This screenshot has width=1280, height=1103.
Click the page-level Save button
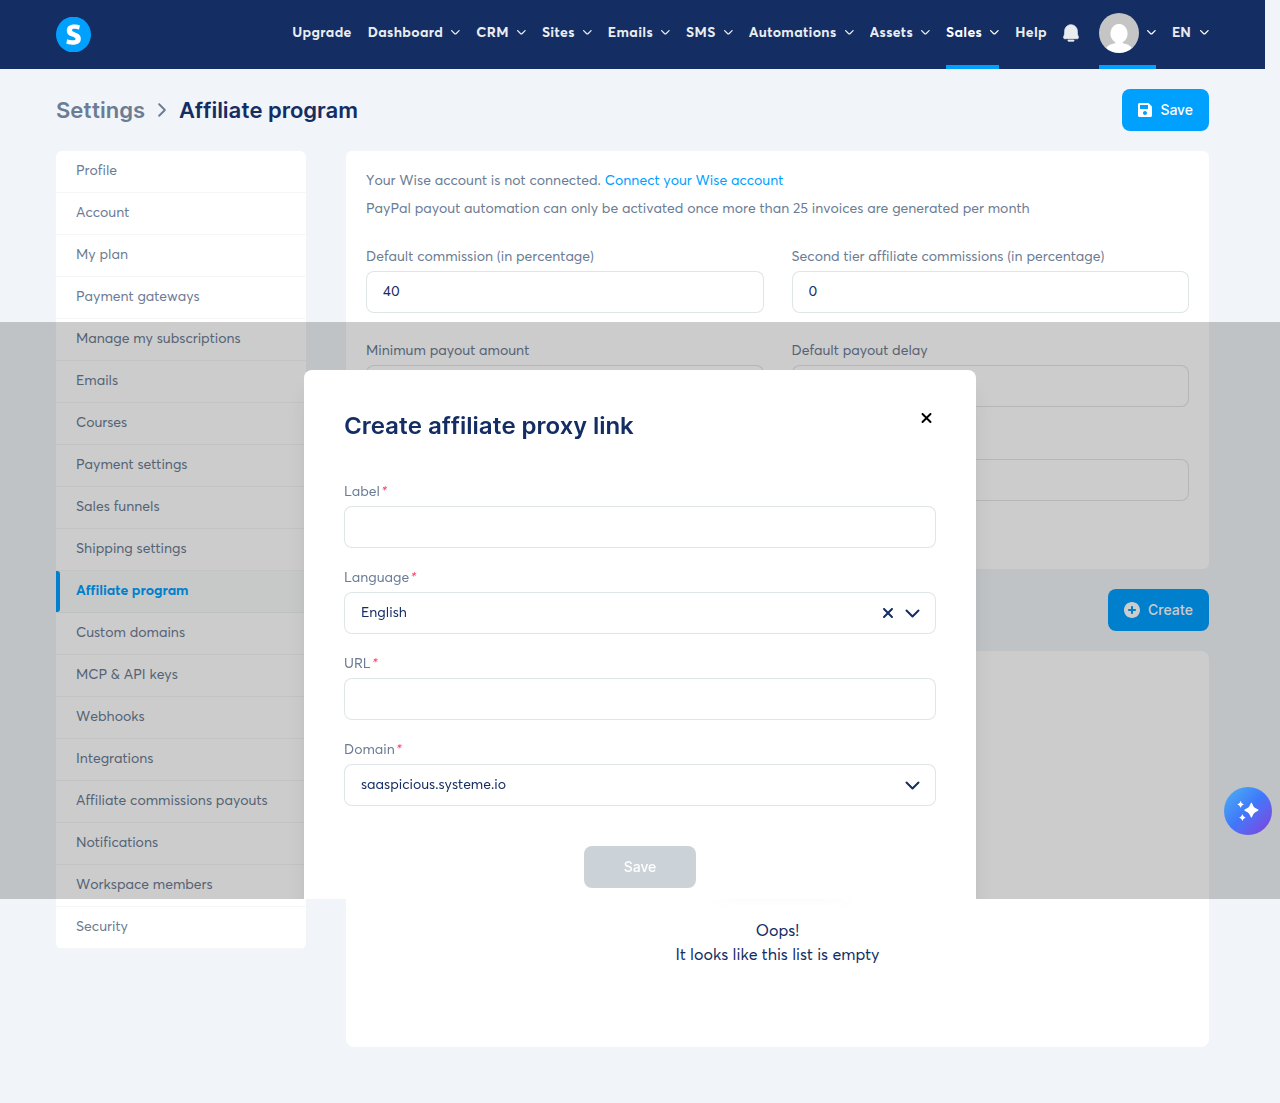(1165, 110)
